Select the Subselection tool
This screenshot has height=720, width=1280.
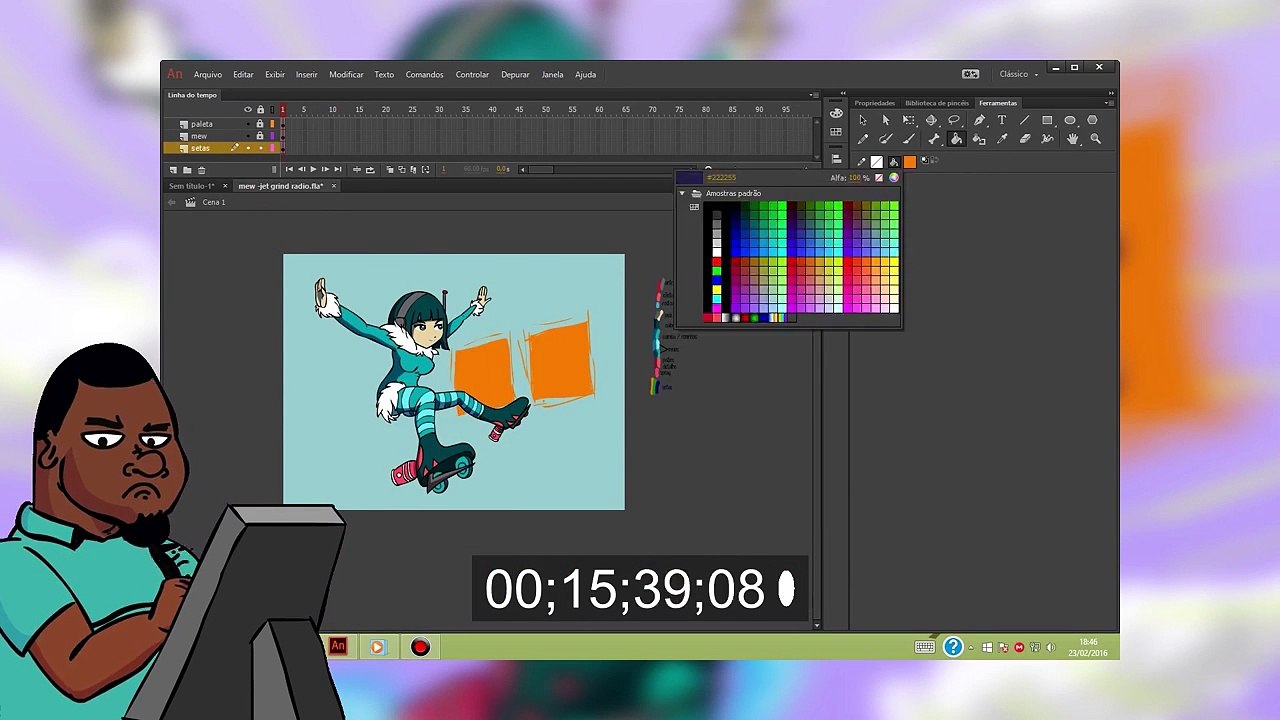pos(886,120)
